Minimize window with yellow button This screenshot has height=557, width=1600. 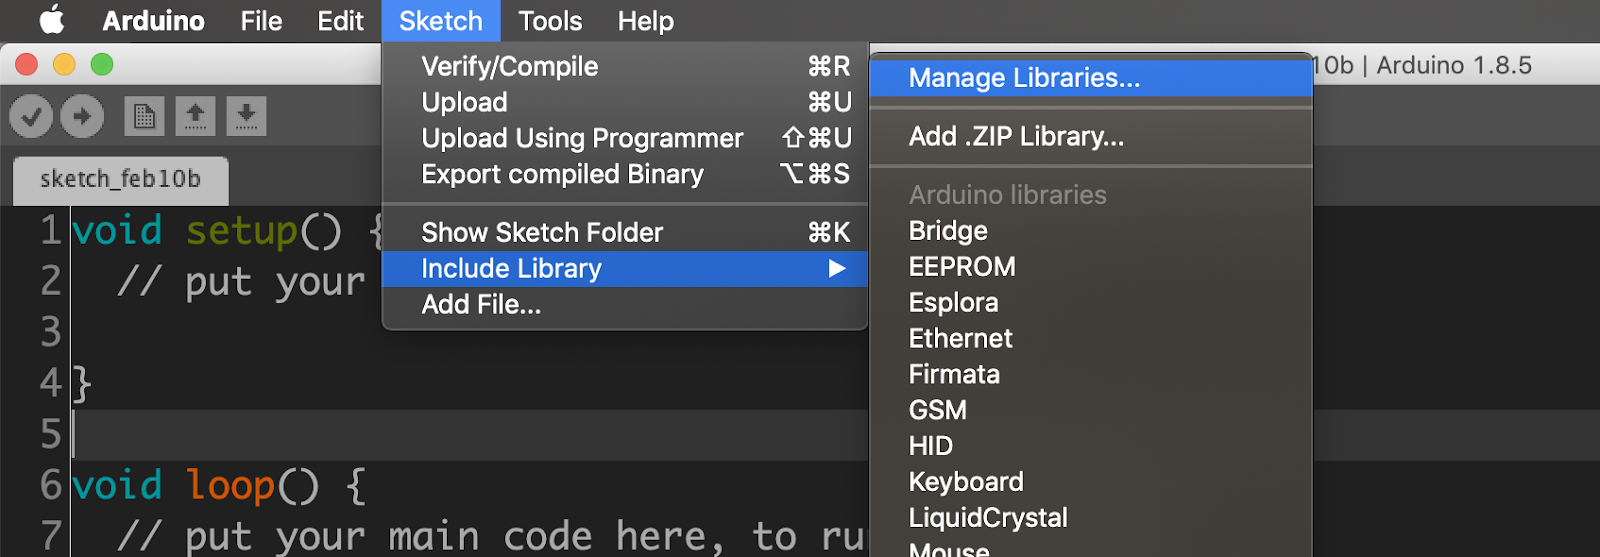point(64,65)
